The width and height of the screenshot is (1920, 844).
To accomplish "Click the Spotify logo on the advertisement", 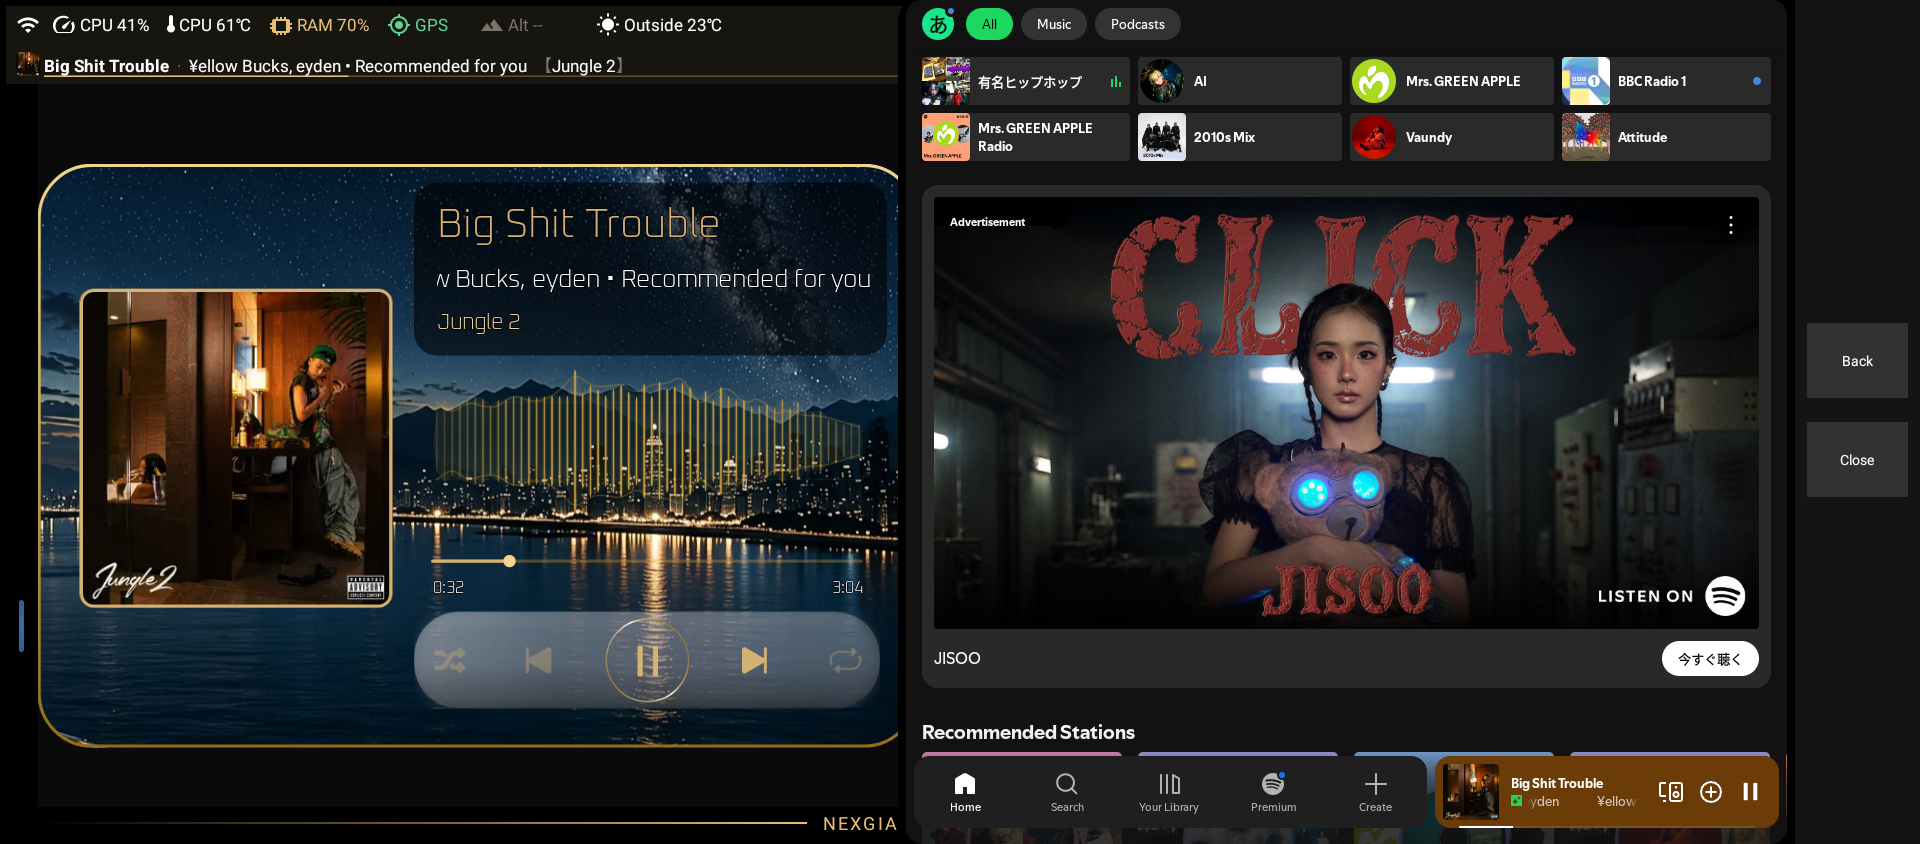I will pos(1725,596).
